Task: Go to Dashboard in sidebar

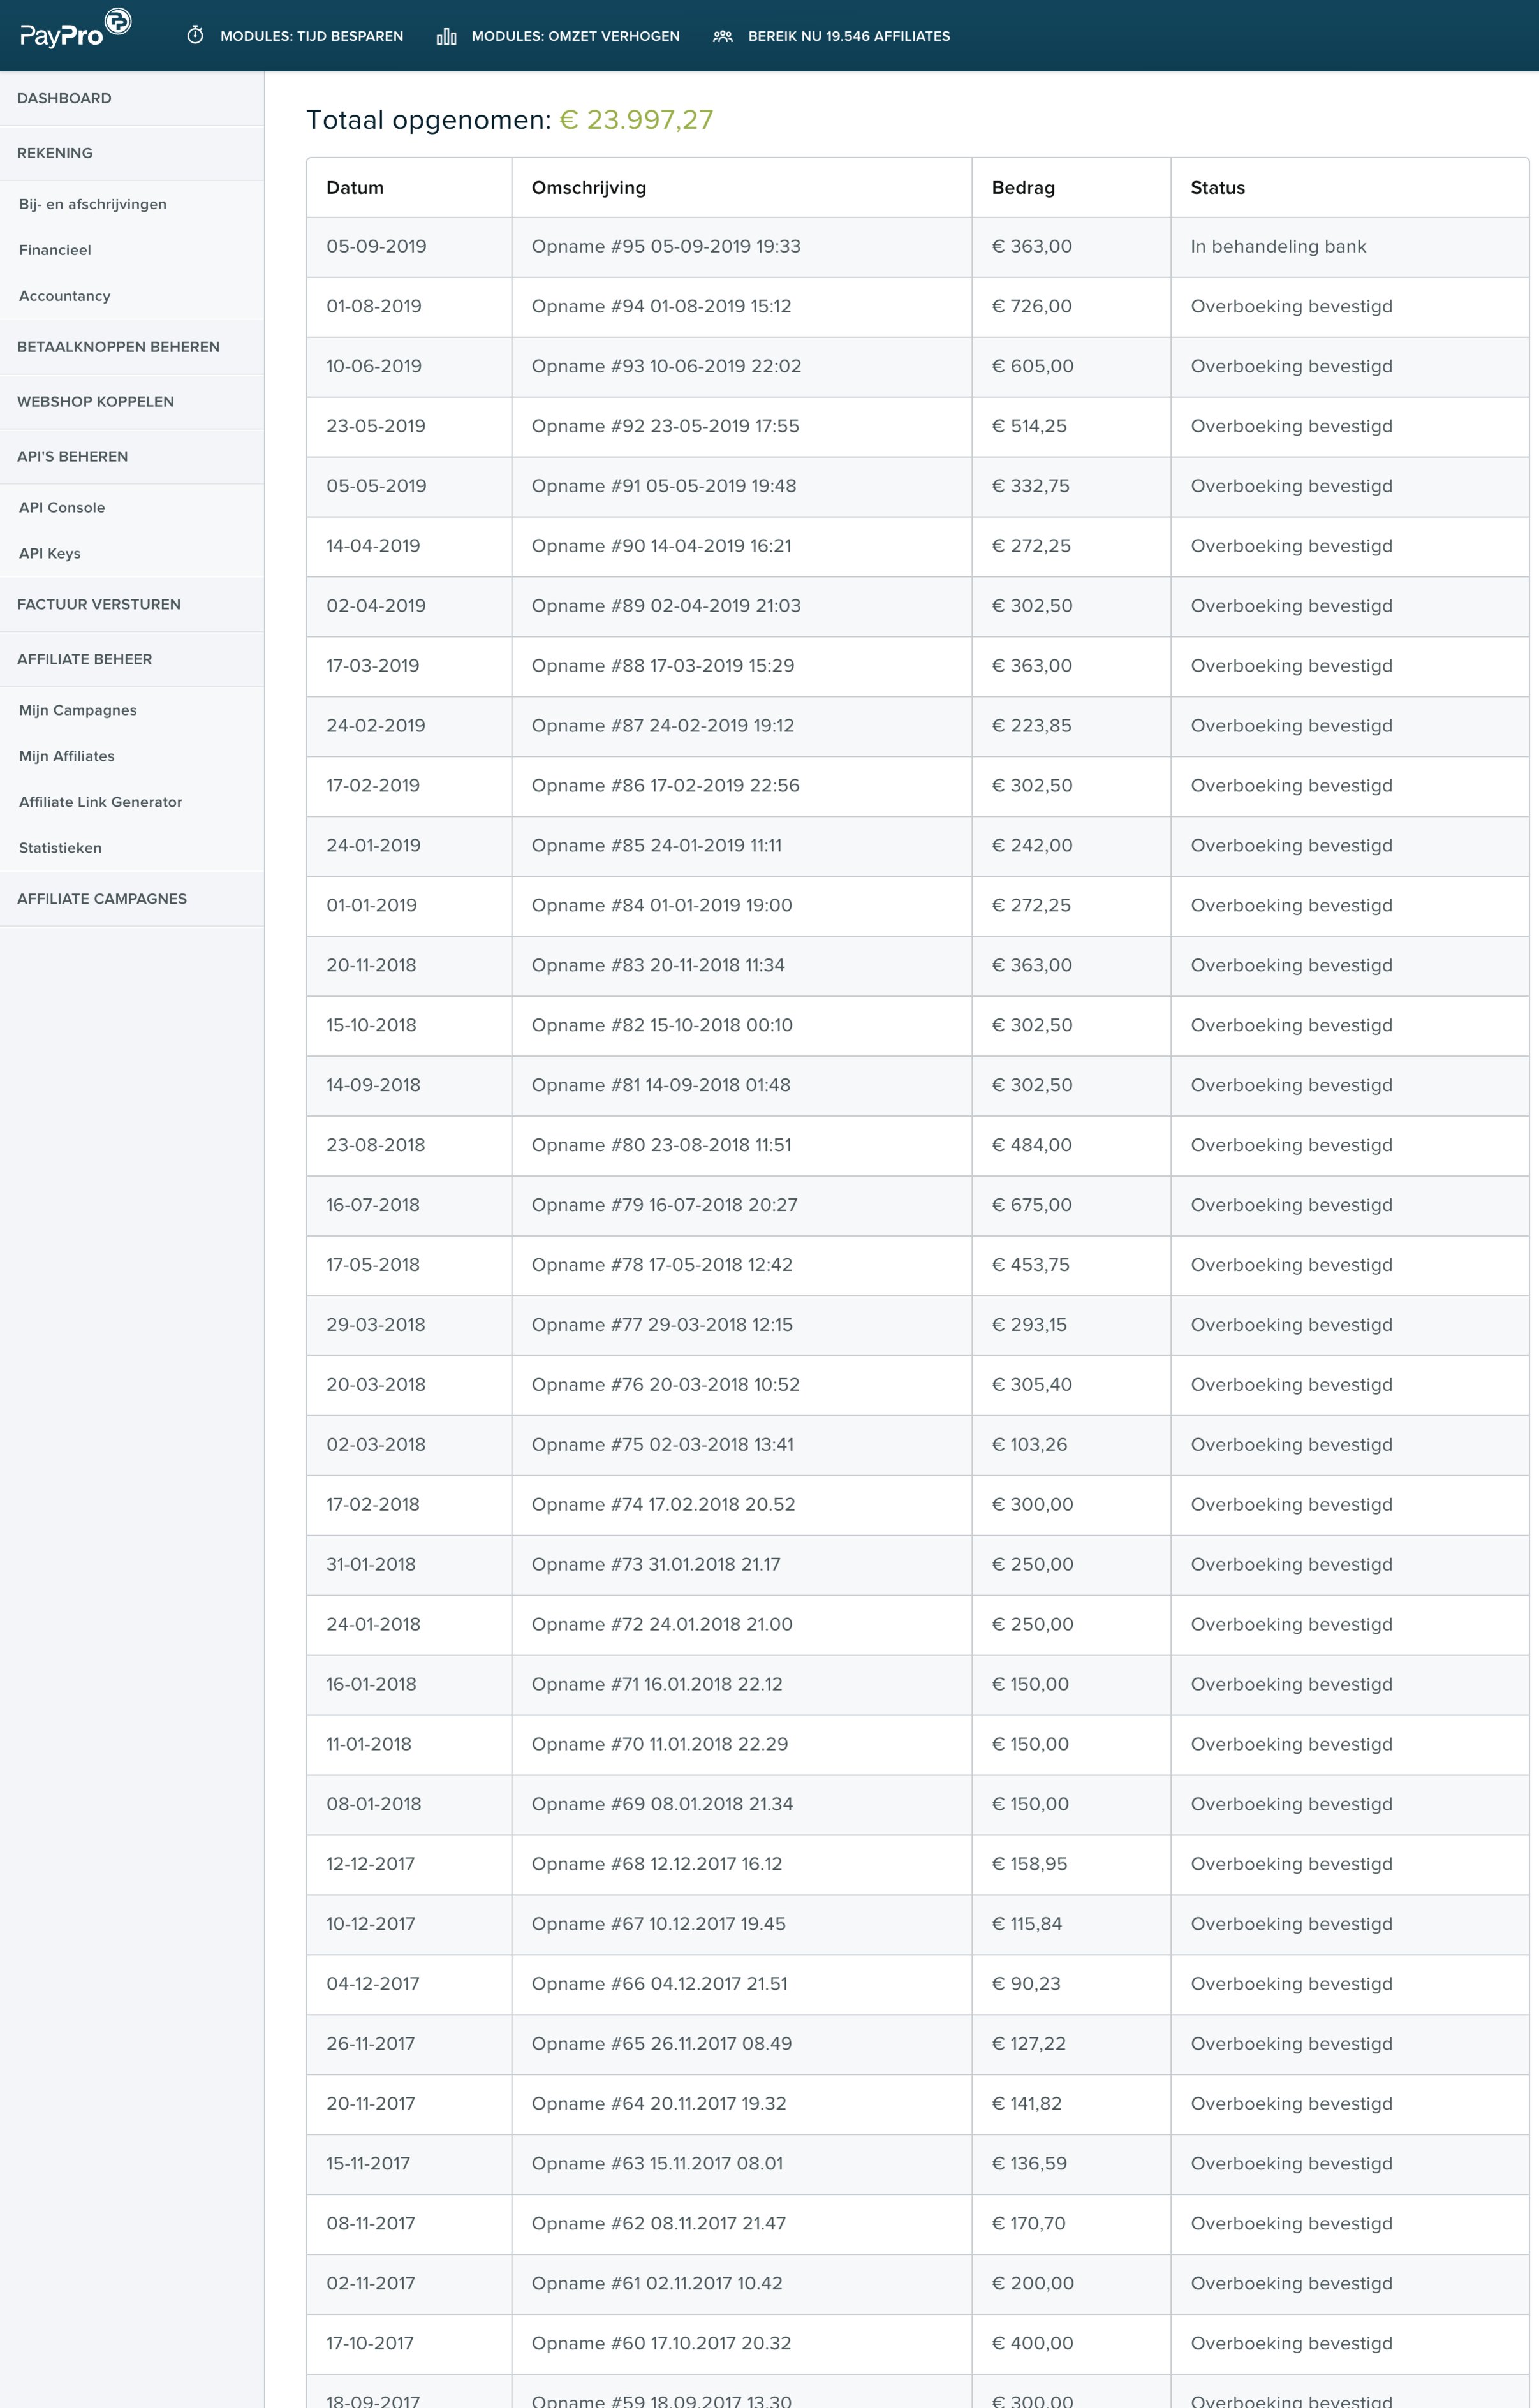Action: pyautogui.click(x=132, y=98)
